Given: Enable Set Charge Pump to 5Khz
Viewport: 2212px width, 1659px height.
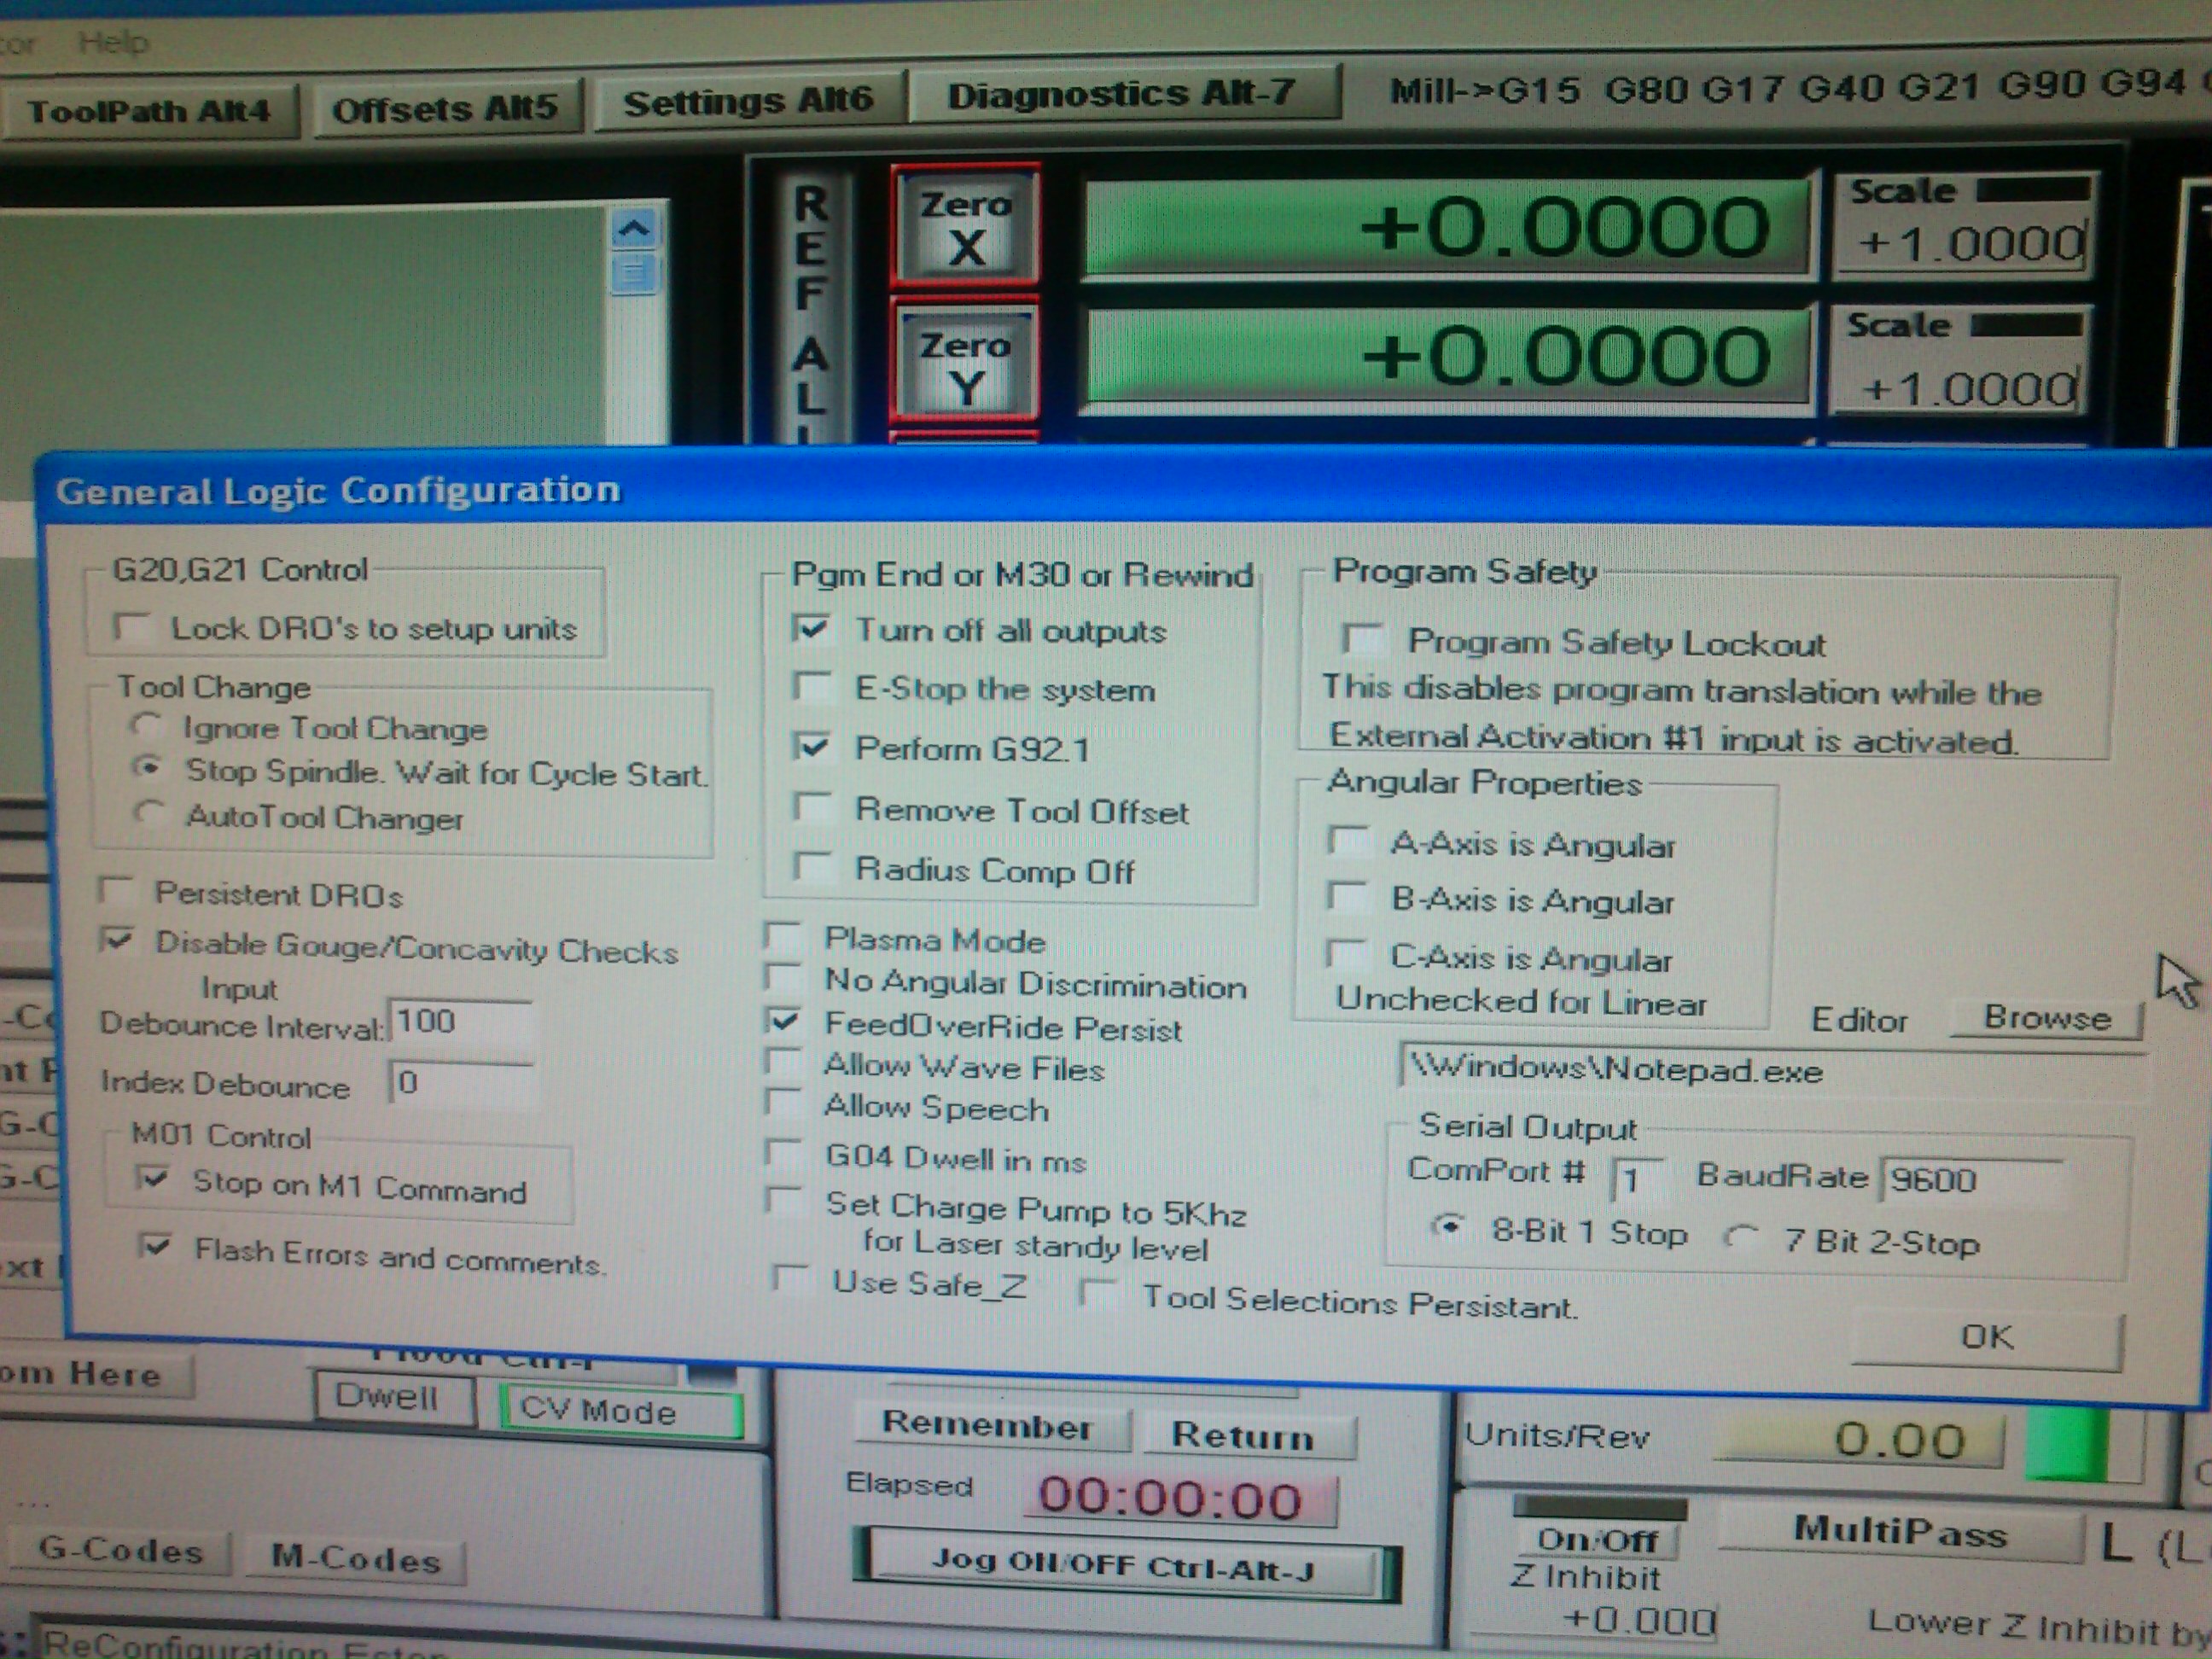Looking at the screenshot, I should [784, 1201].
